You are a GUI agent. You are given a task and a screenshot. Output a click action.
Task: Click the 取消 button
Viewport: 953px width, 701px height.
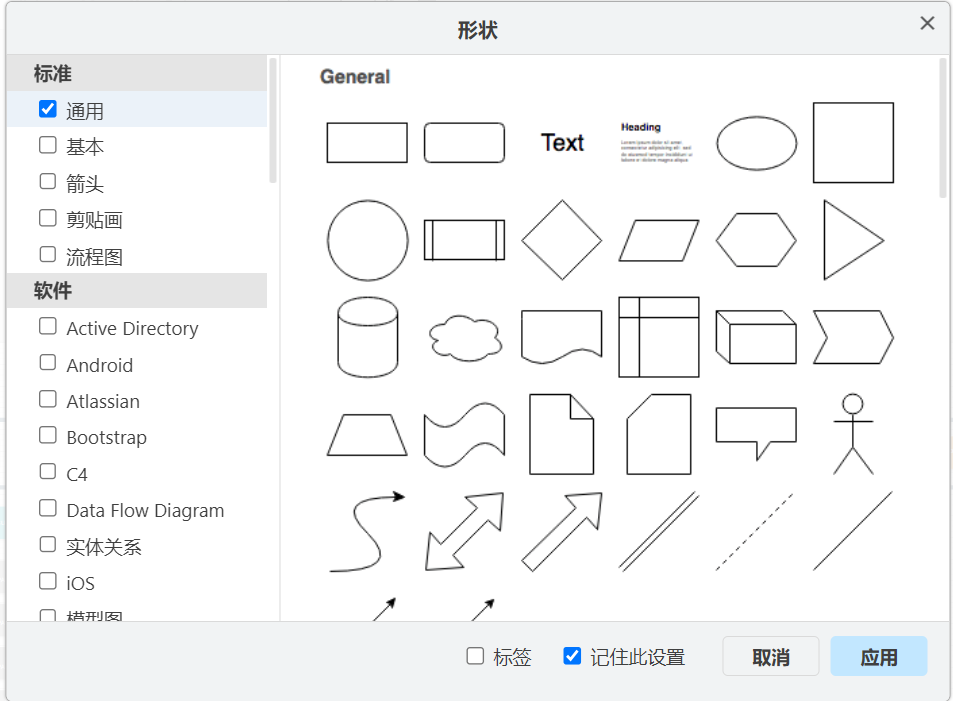pos(770,656)
